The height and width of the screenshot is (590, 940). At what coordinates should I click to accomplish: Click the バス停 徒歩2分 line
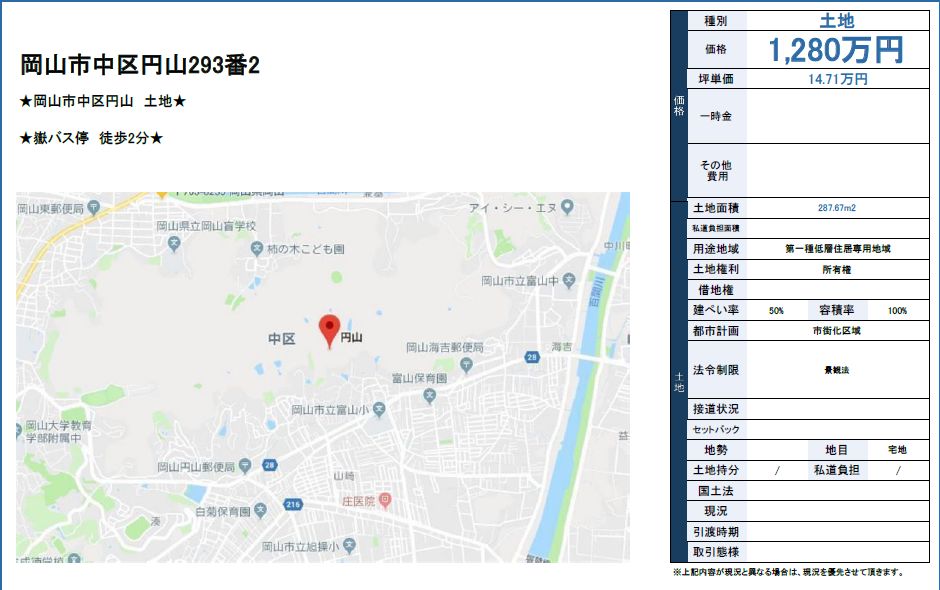click(x=91, y=138)
